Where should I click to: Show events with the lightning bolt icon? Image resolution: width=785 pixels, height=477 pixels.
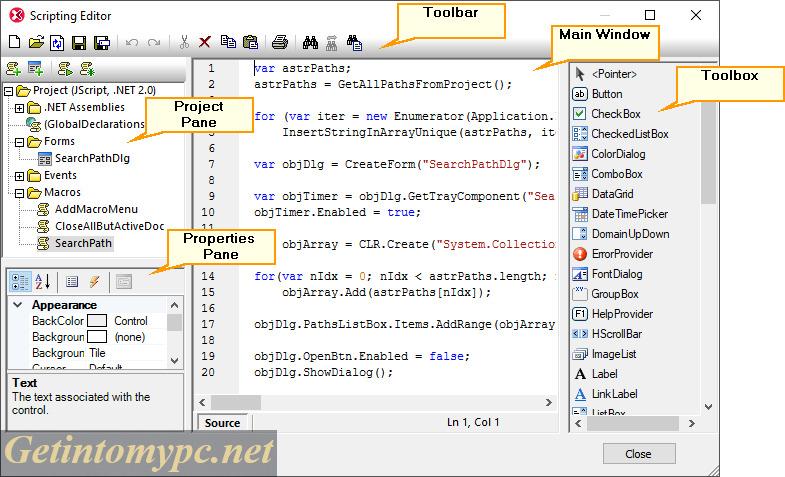(x=95, y=282)
